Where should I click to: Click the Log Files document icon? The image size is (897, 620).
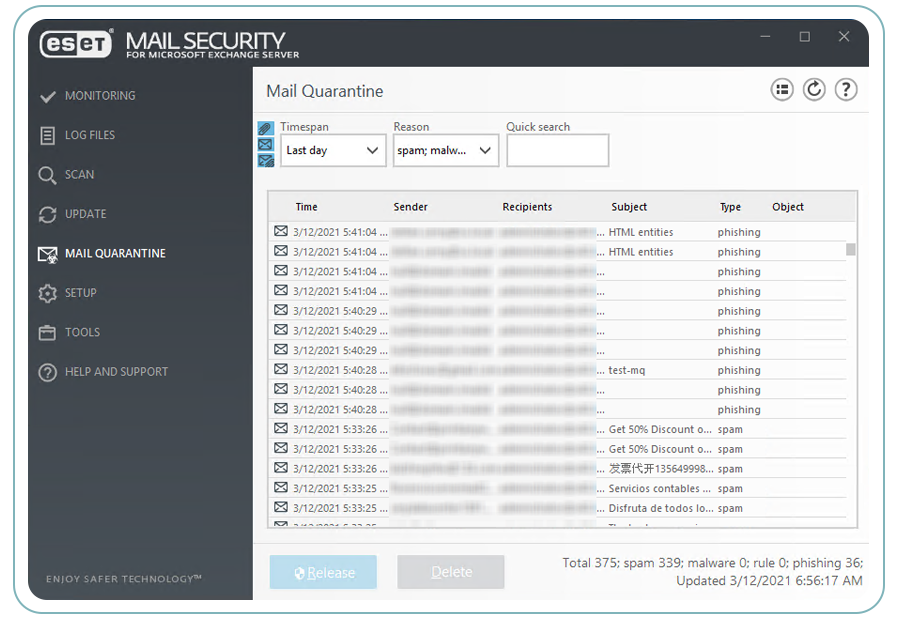[47, 136]
